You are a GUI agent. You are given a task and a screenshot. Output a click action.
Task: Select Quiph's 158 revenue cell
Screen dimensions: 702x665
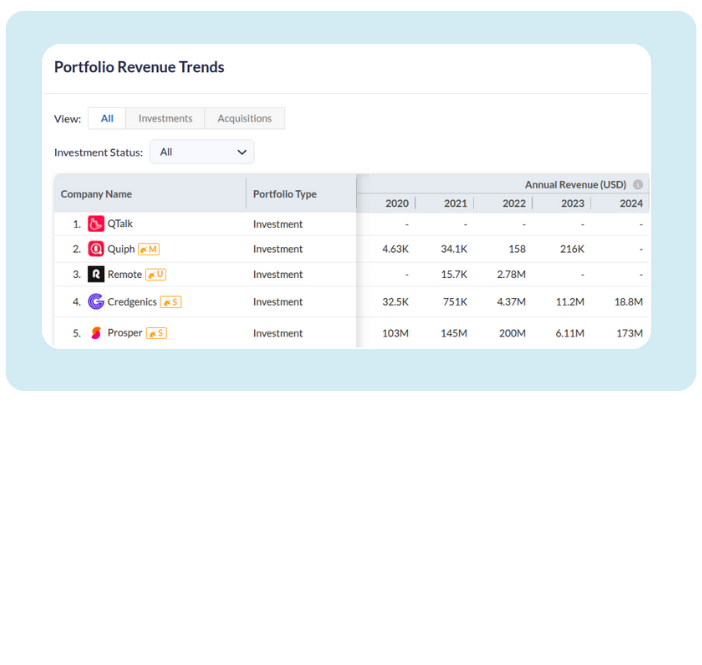(517, 249)
